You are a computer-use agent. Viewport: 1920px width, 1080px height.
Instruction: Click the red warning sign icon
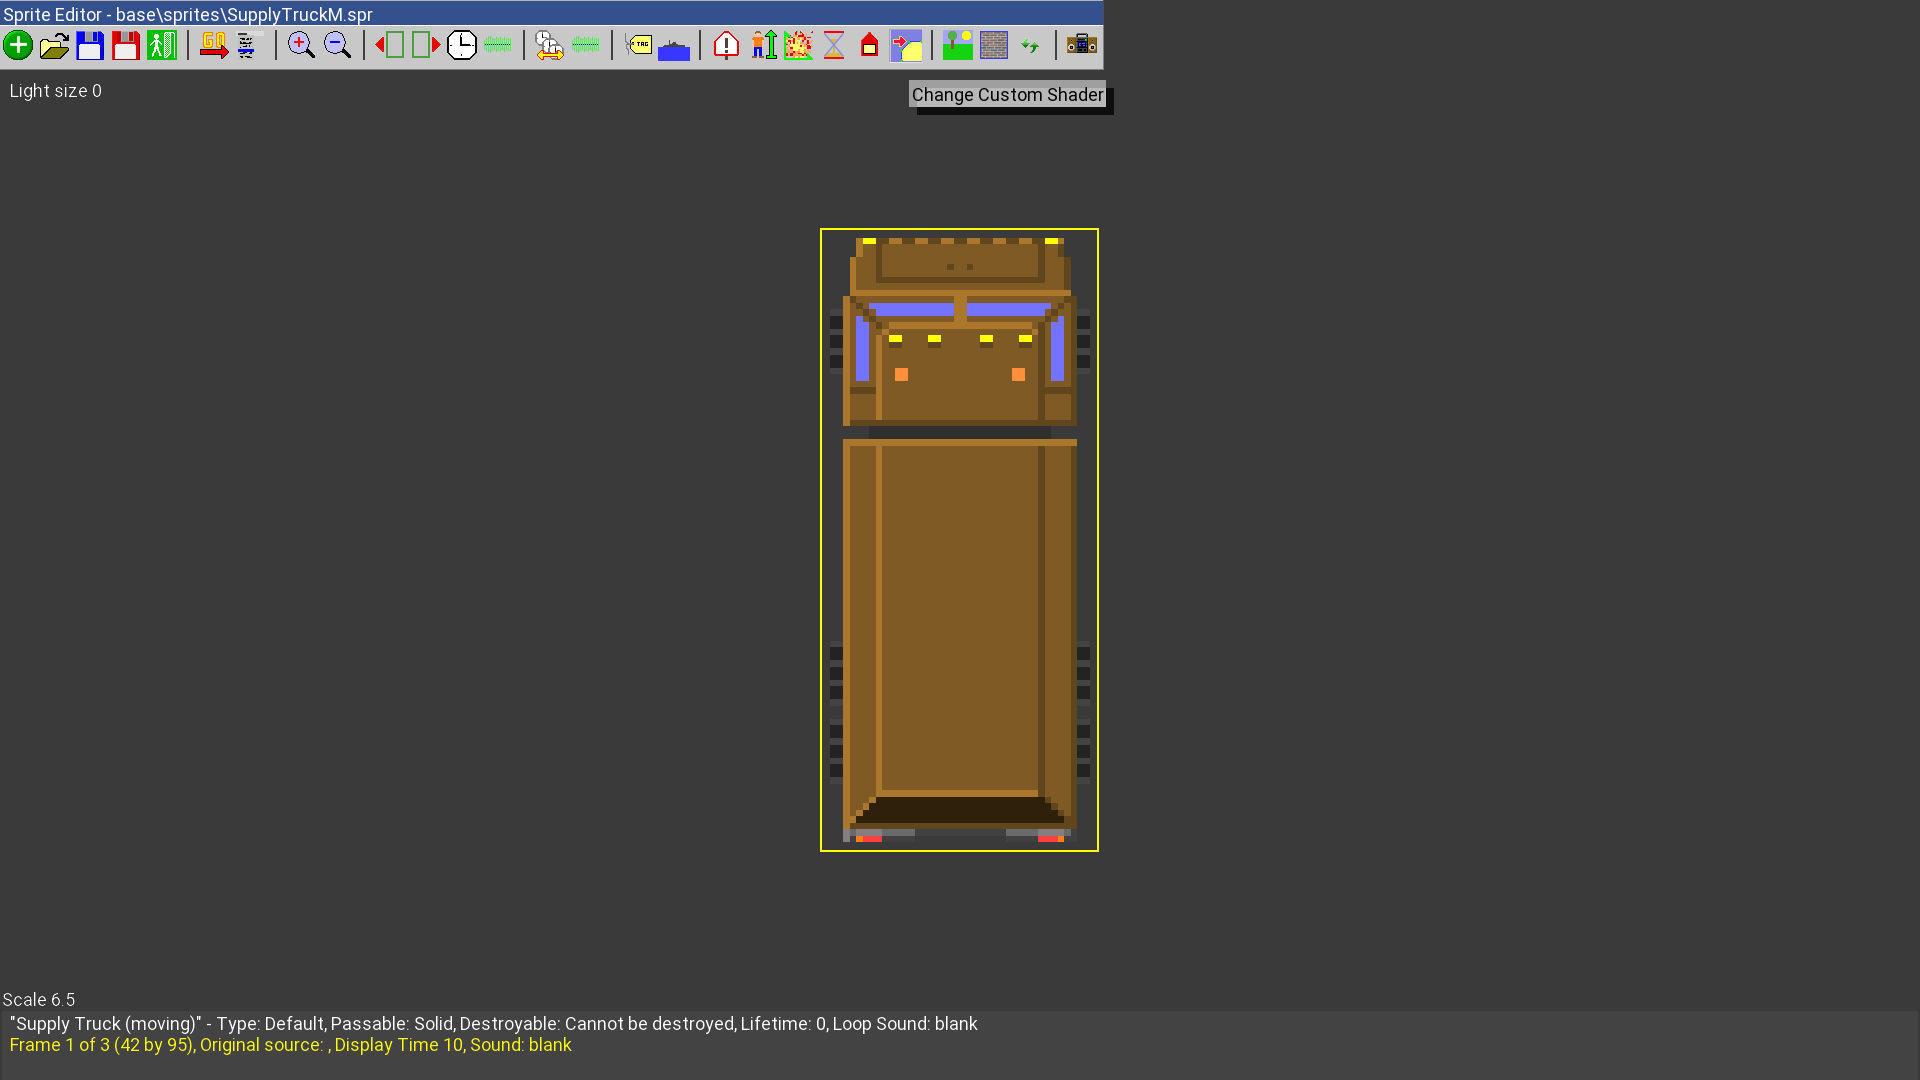pos(726,45)
